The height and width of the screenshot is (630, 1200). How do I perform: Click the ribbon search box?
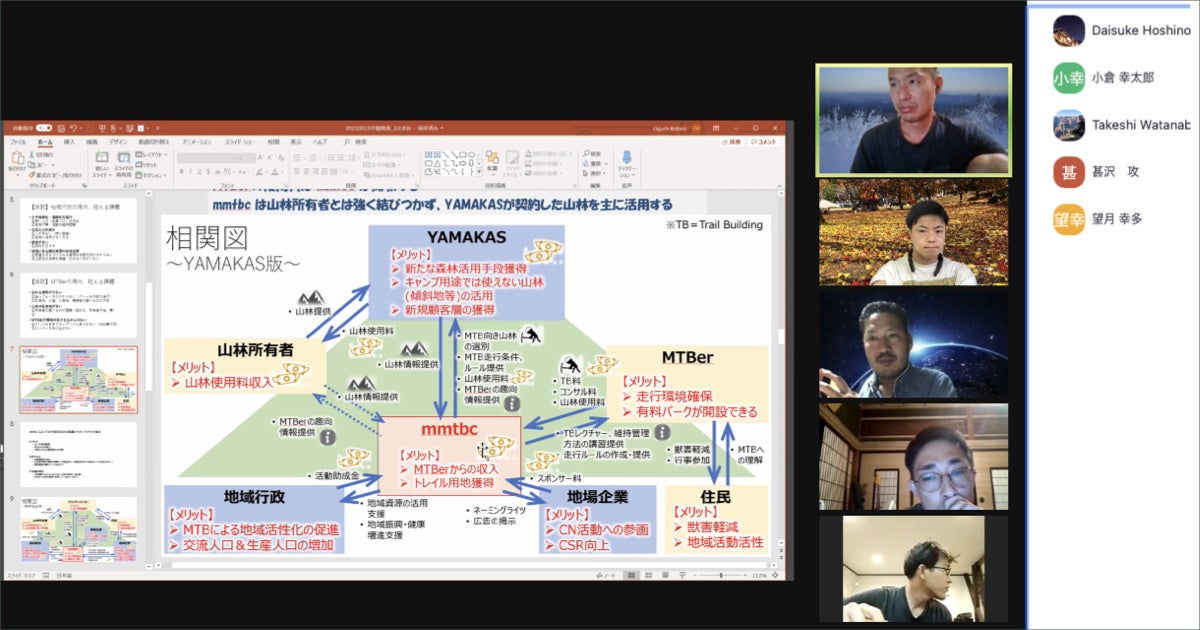coord(357,142)
